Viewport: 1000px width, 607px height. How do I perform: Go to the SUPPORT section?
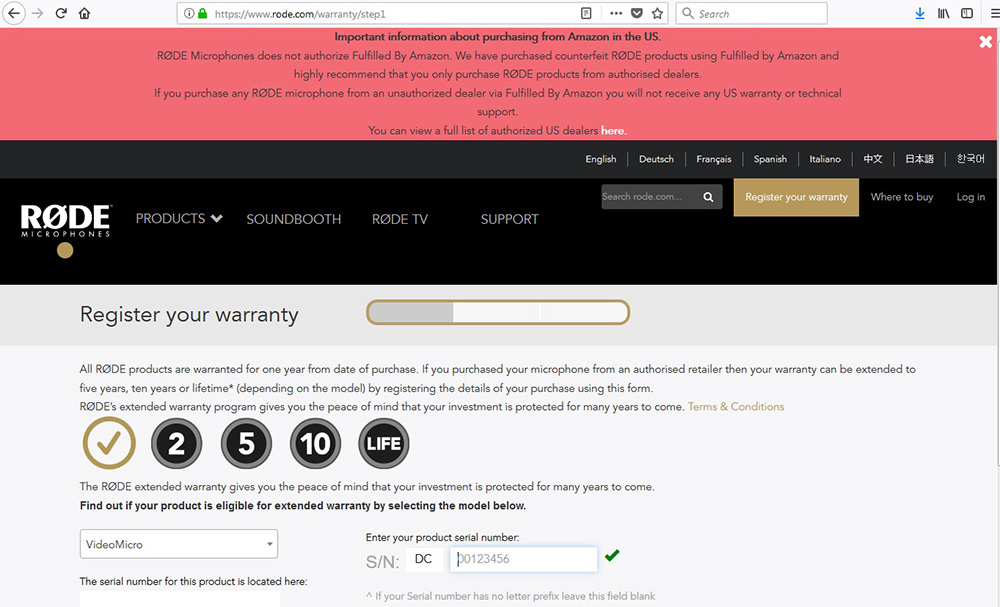pos(509,219)
